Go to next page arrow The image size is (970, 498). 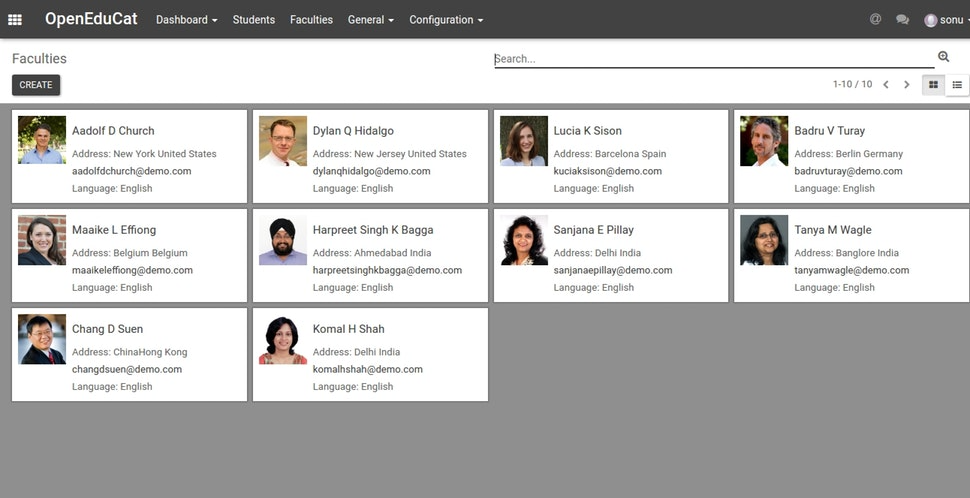click(x=907, y=85)
